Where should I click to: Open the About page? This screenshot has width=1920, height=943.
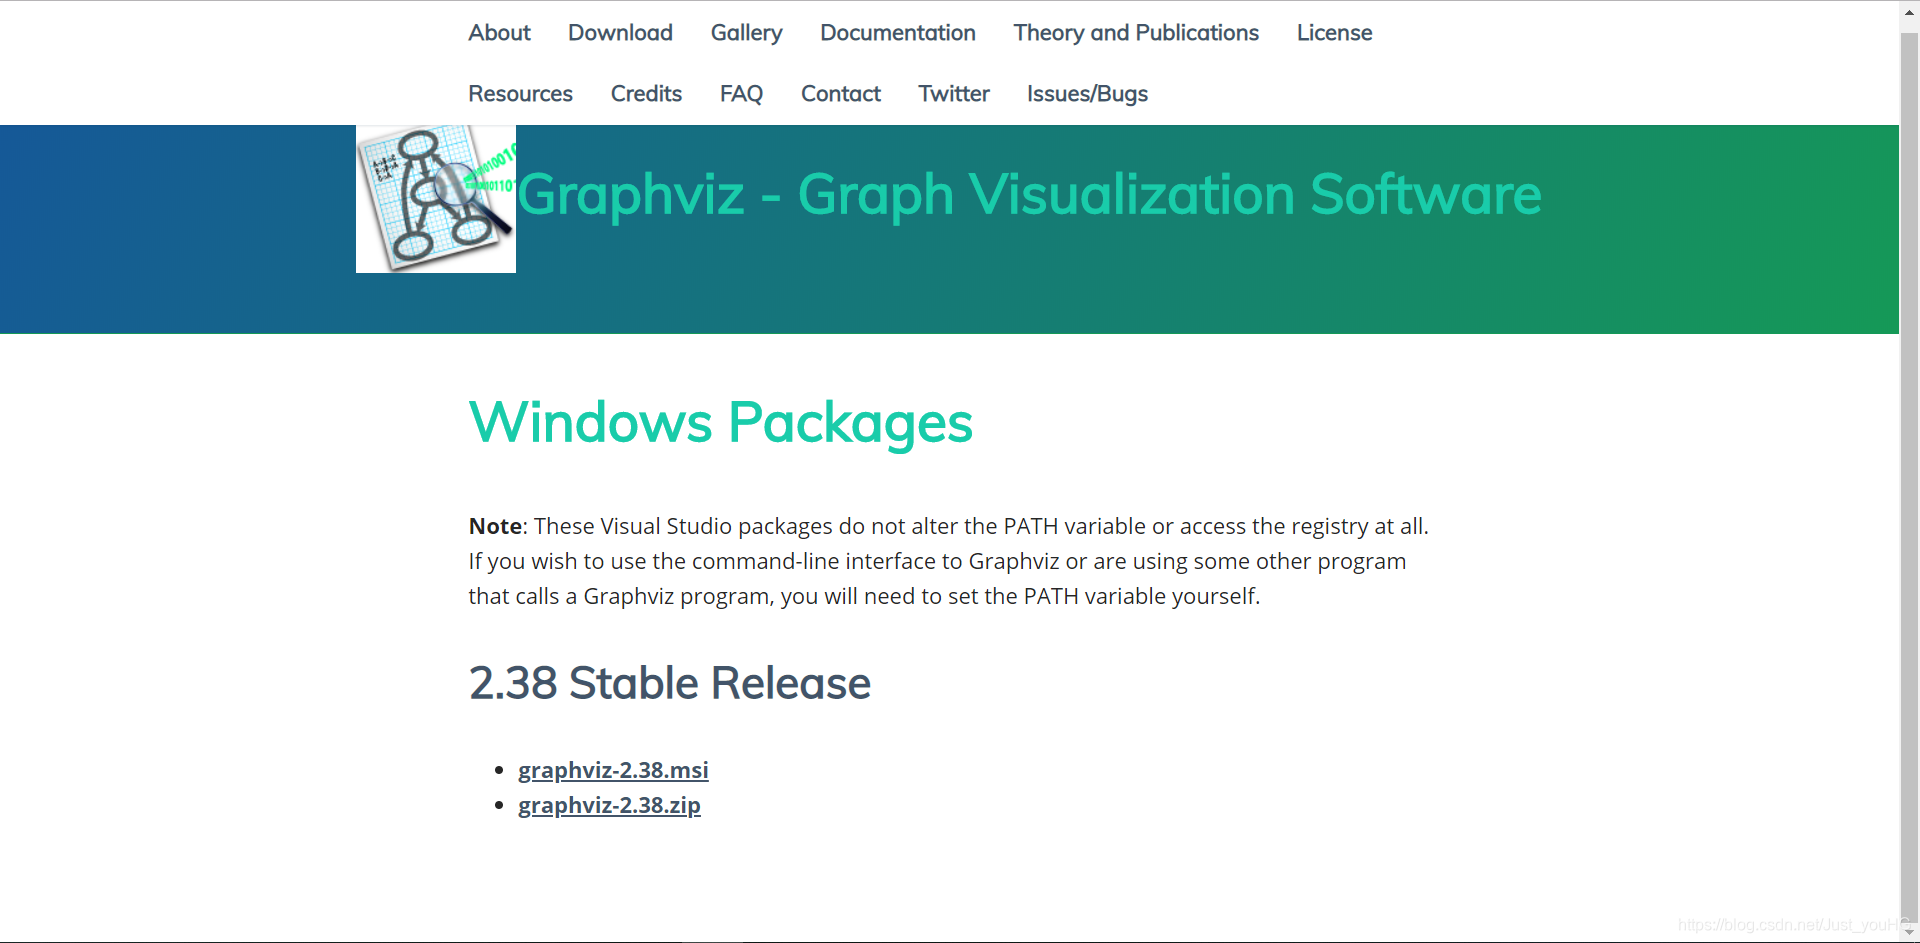[x=498, y=32]
